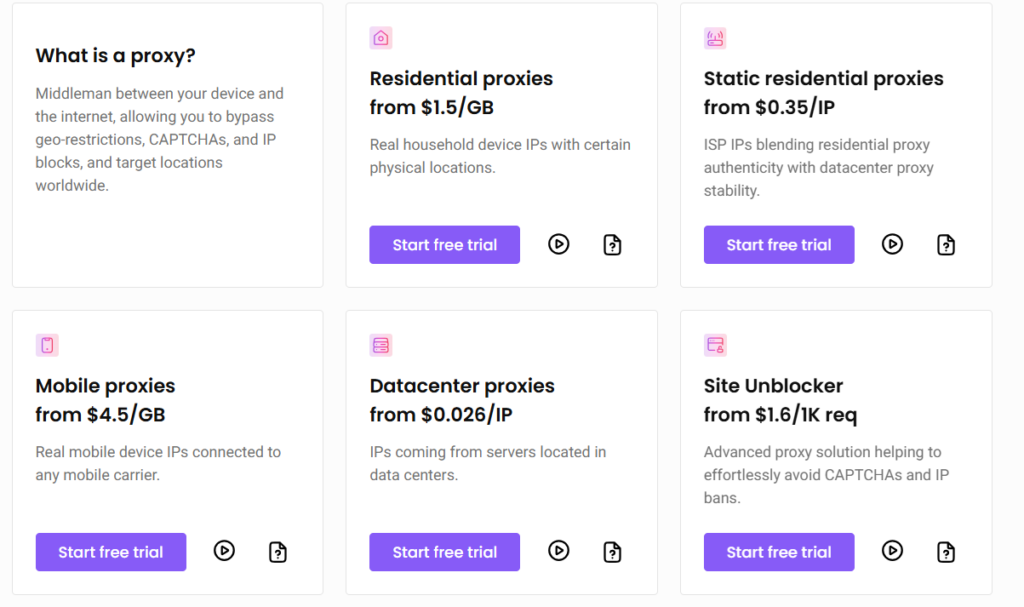
Task: Start free trial for Datacenter proxies
Action: click(444, 551)
